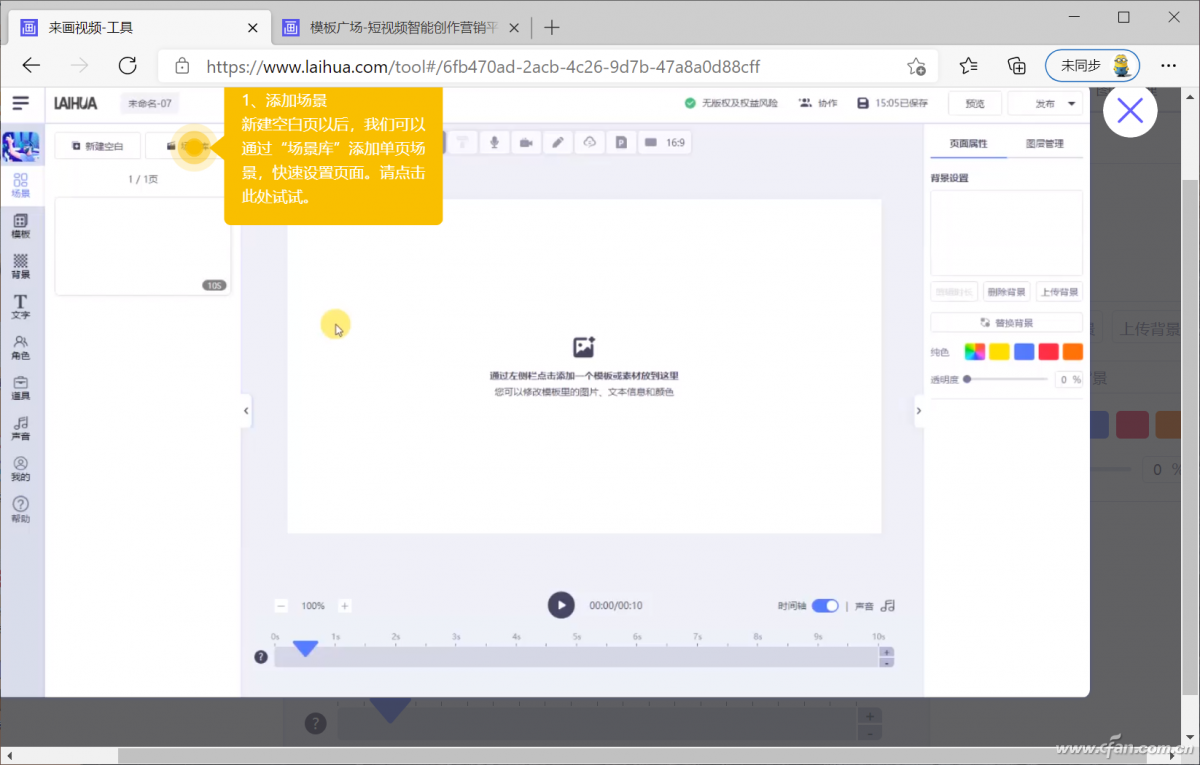The width and height of the screenshot is (1200, 765).
Task: Play the video with play button
Action: coord(561,605)
